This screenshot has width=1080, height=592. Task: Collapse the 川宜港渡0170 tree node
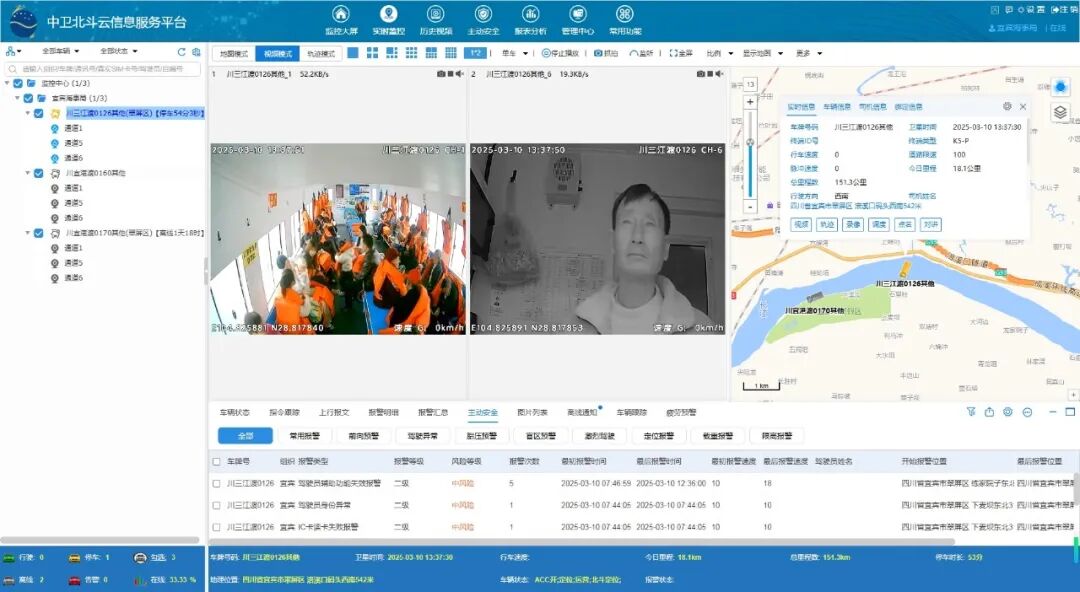coord(28,234)
